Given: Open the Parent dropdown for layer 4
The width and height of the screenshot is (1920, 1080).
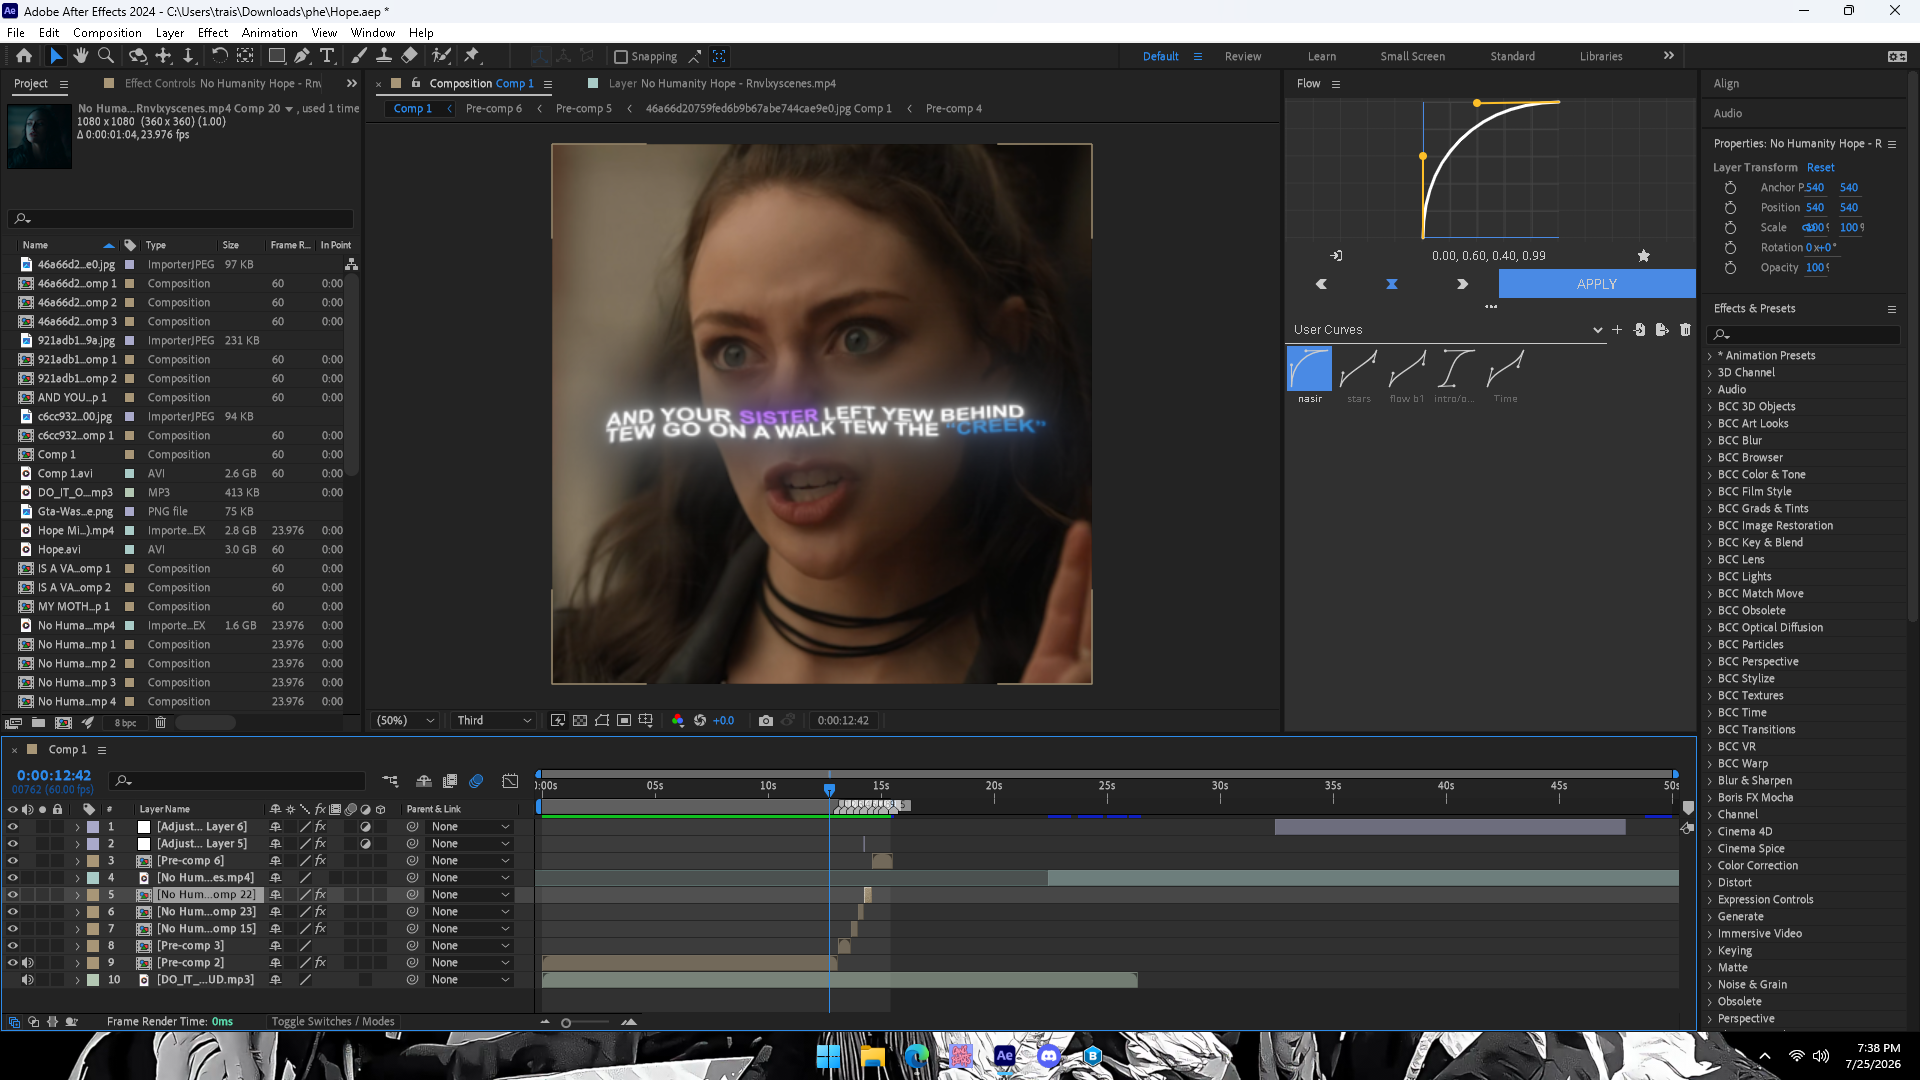Looking at the screenshot, I should pyautogui.click(x=470, y=878).
